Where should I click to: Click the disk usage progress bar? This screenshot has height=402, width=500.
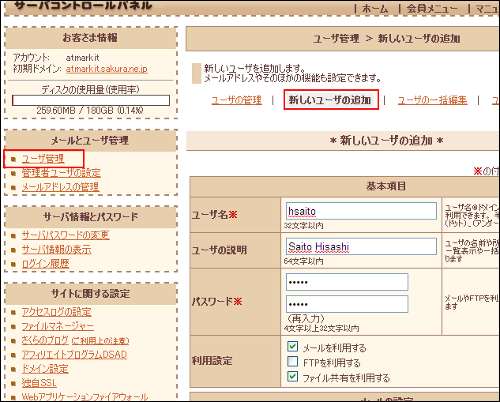[91, 100]
